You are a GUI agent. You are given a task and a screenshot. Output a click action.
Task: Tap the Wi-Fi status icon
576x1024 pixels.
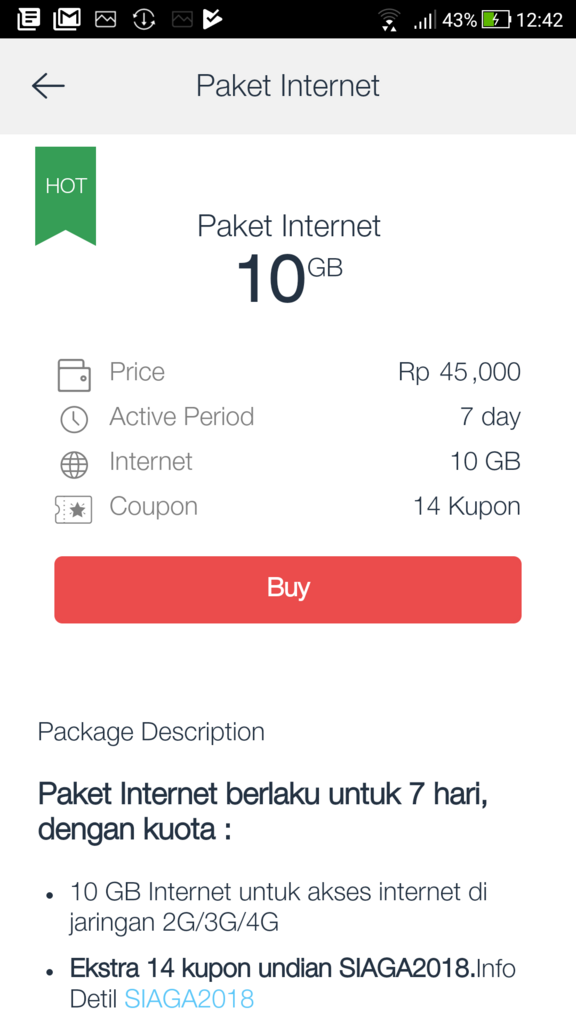click(390, 20)
